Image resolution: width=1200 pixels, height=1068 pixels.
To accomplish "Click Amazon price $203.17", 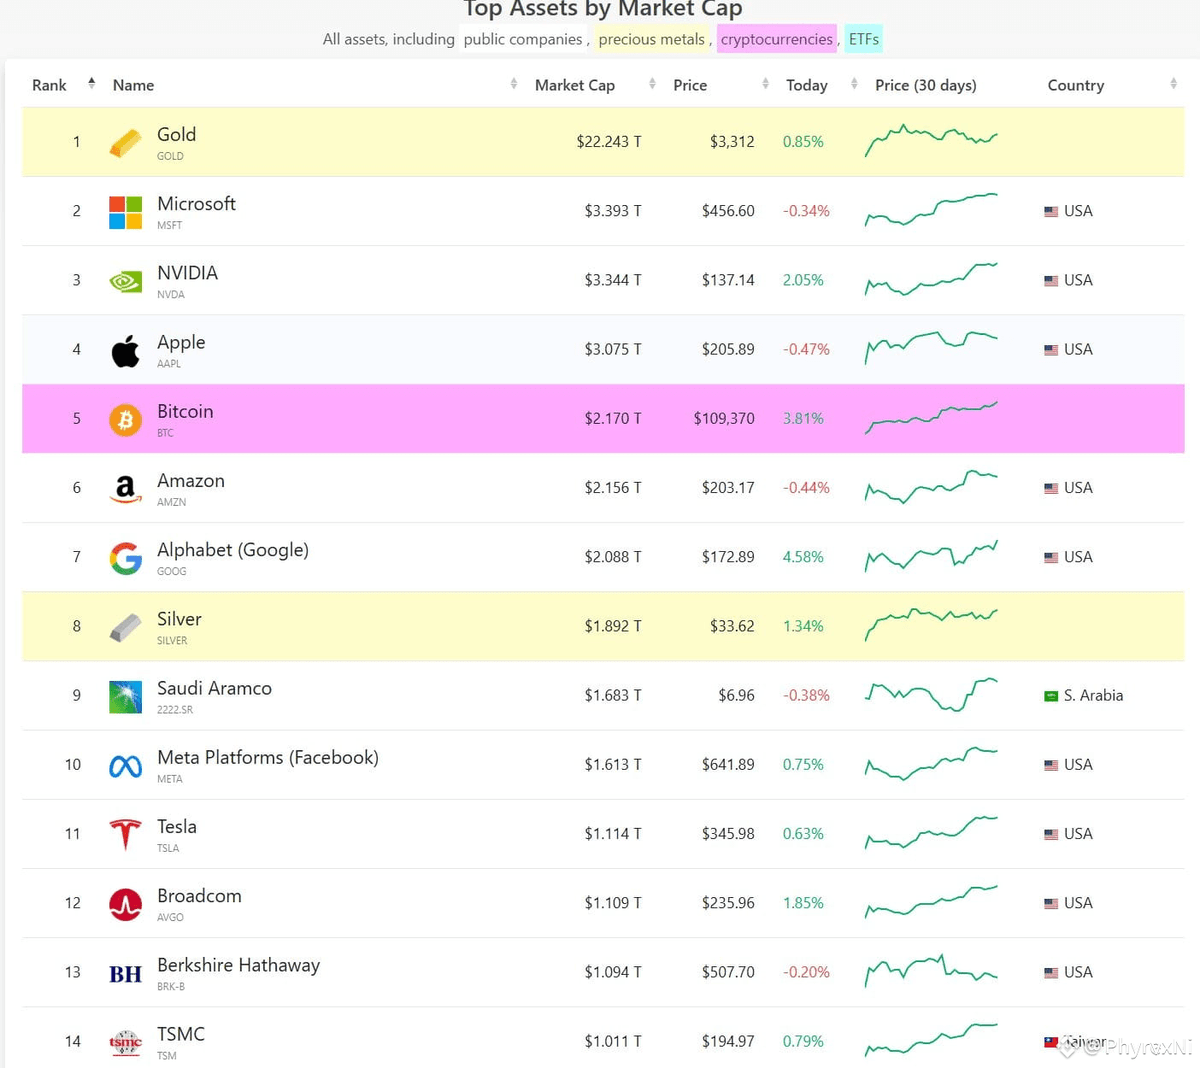I will click(x=728, y=487).
